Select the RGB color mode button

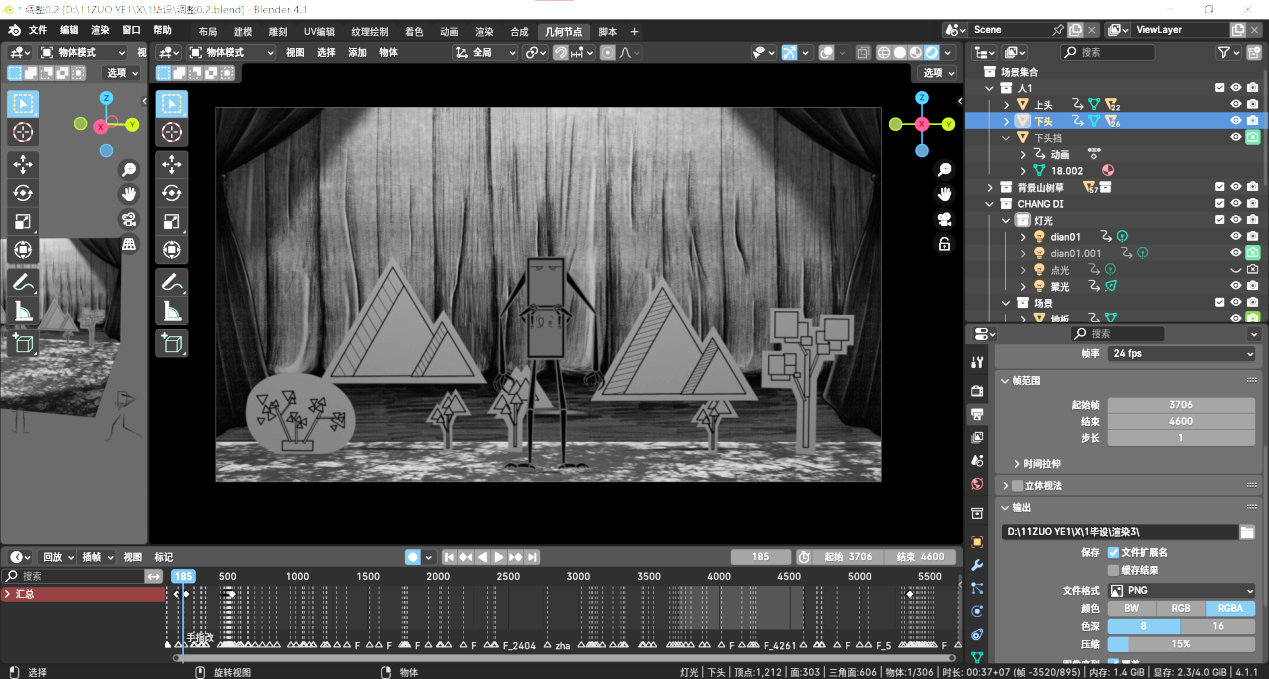pyautogui.click(x=1181, y=608)
